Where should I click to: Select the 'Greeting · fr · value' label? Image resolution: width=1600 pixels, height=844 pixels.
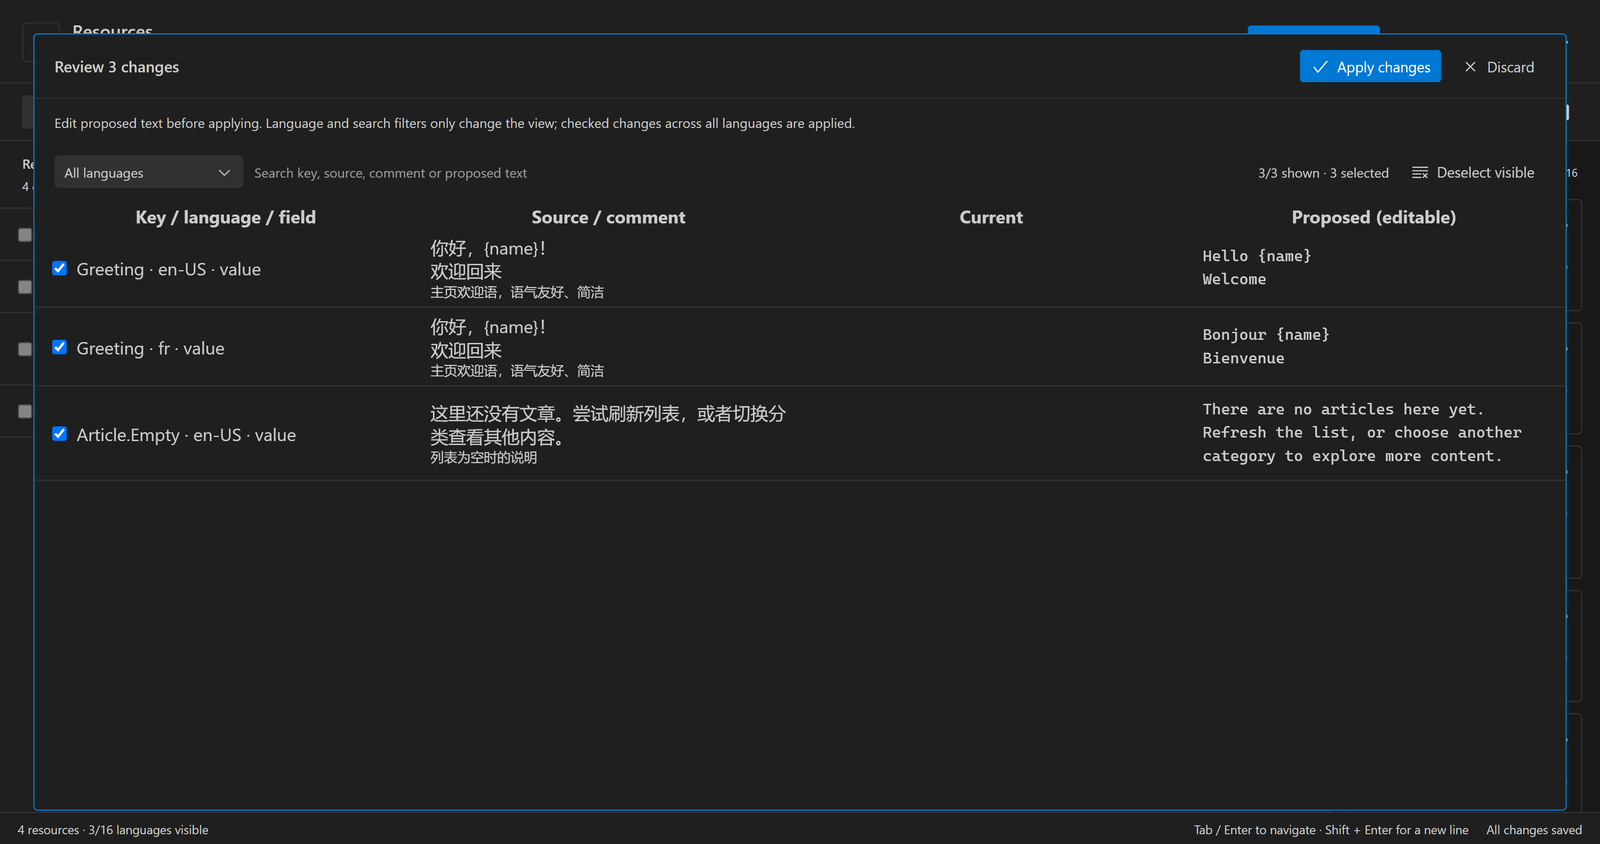click(x=150, y=348)
